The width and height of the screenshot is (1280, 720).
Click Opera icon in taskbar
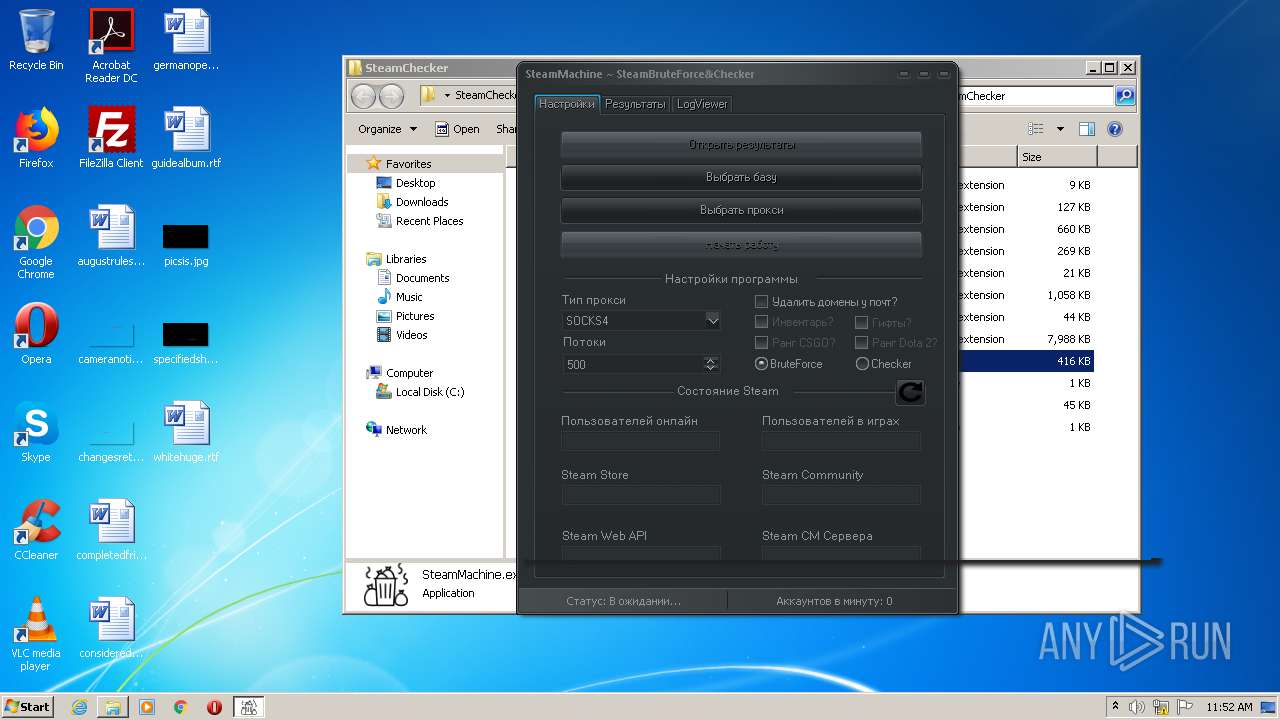(x=214, y=707)
